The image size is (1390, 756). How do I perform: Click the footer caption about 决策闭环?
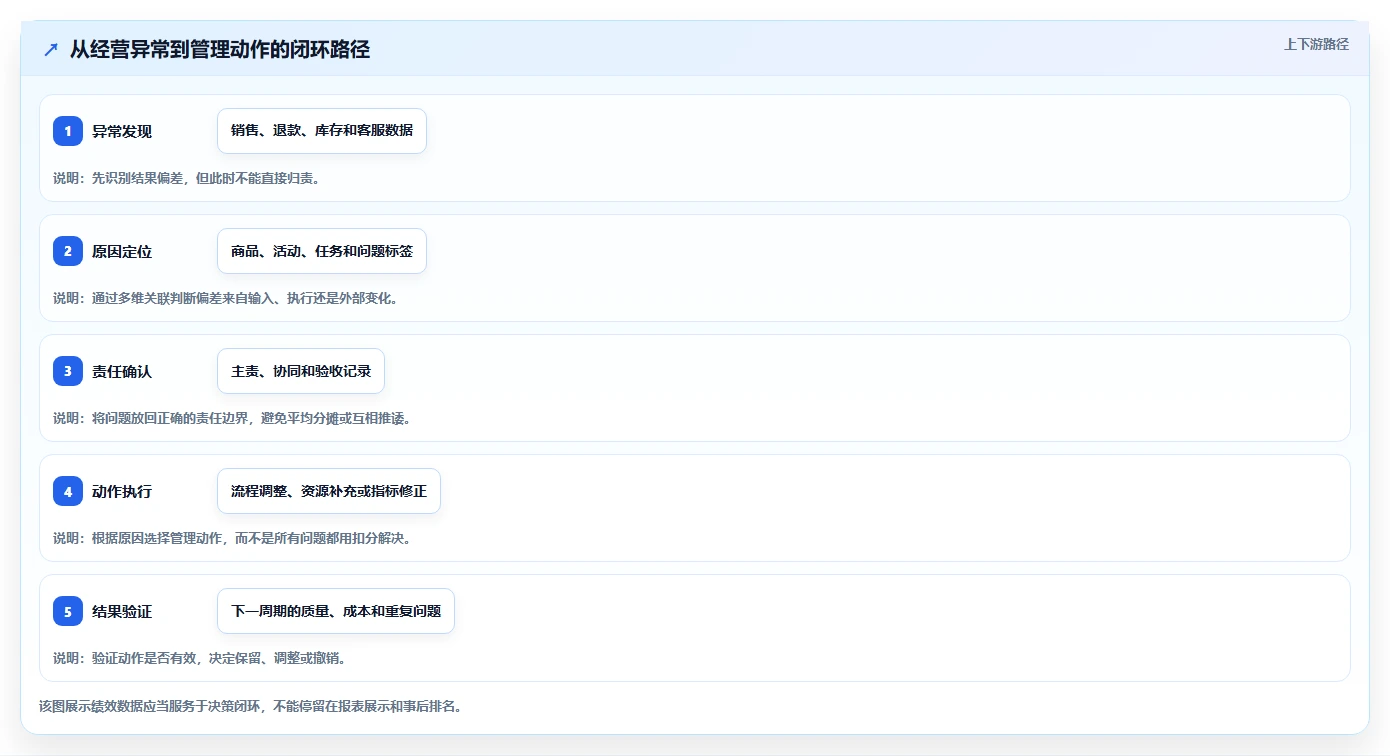click(250, 706)
